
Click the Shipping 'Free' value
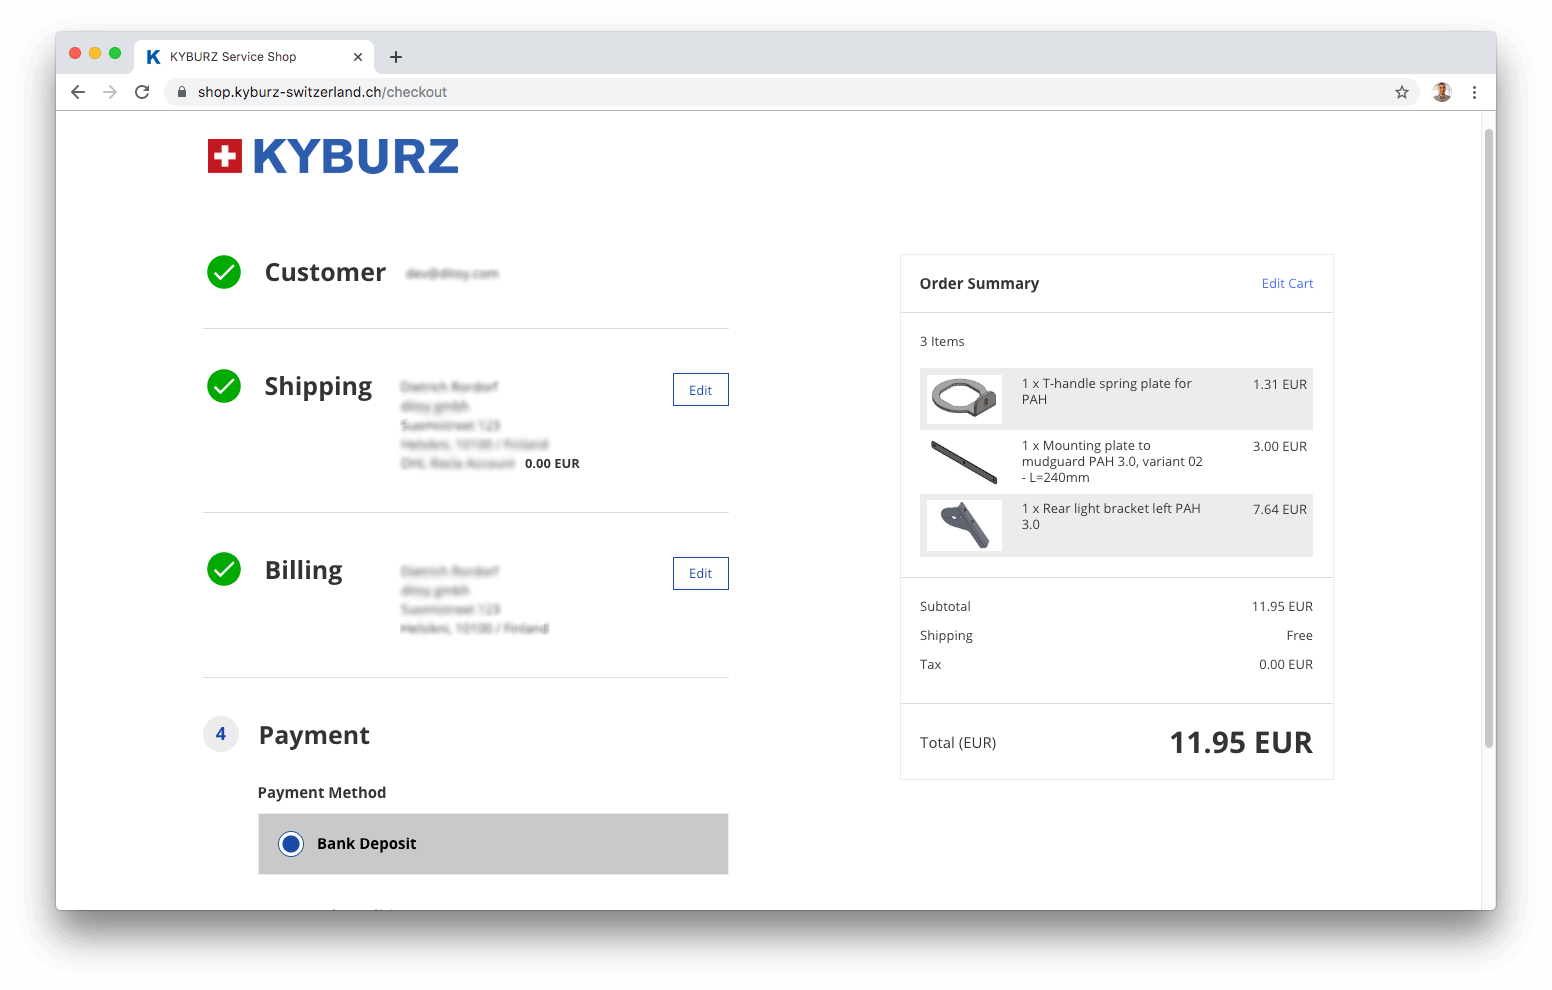coord(1300,636)
